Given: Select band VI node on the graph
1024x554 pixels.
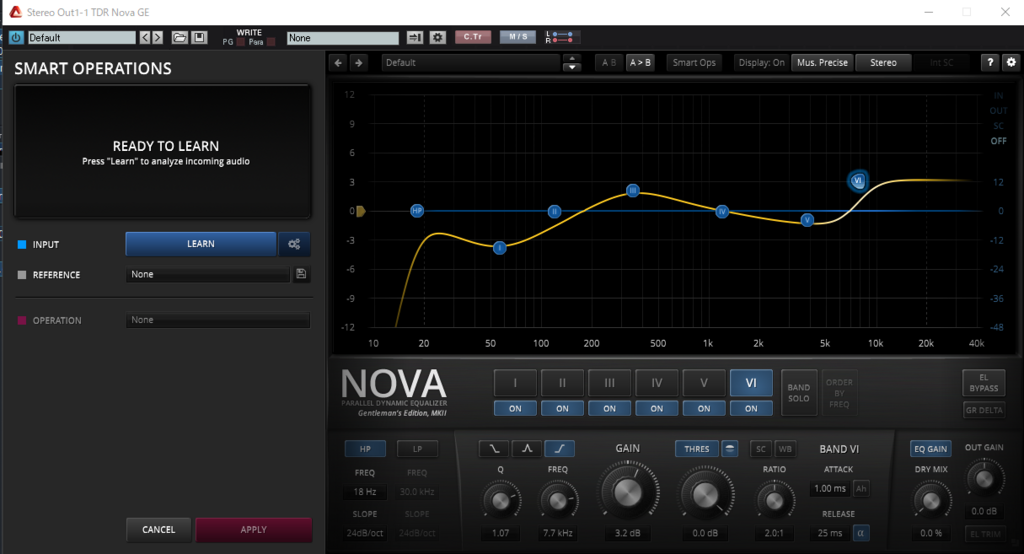Looking at the screenshot, I should tap(857, 180).
